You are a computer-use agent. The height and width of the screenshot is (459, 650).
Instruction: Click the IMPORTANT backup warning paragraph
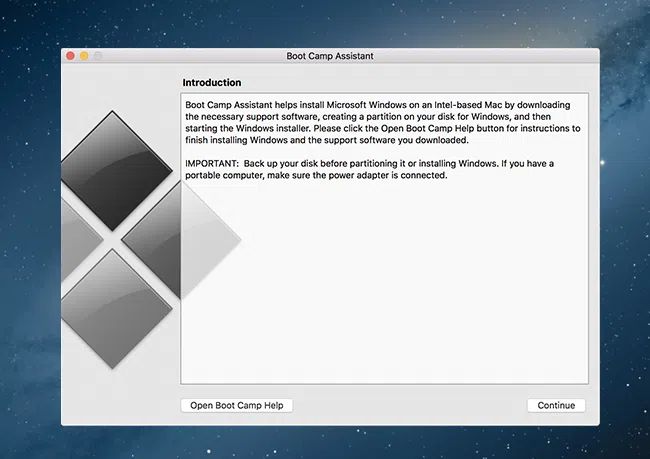click(380, 168)
